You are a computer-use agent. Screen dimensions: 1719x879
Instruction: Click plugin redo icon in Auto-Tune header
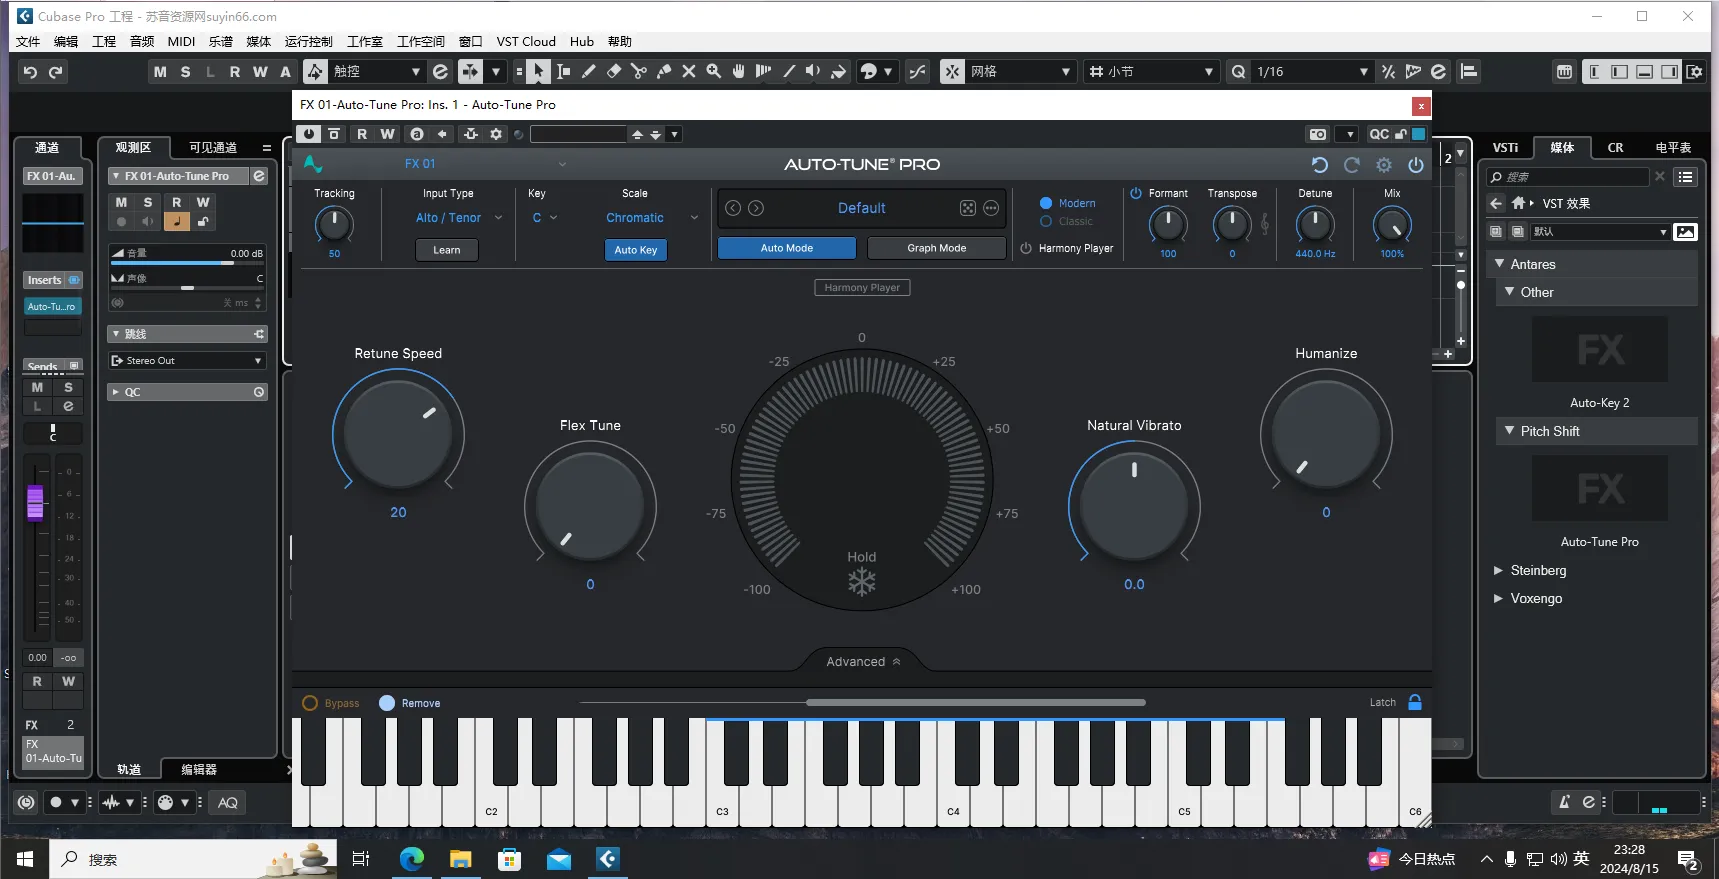1352,165
